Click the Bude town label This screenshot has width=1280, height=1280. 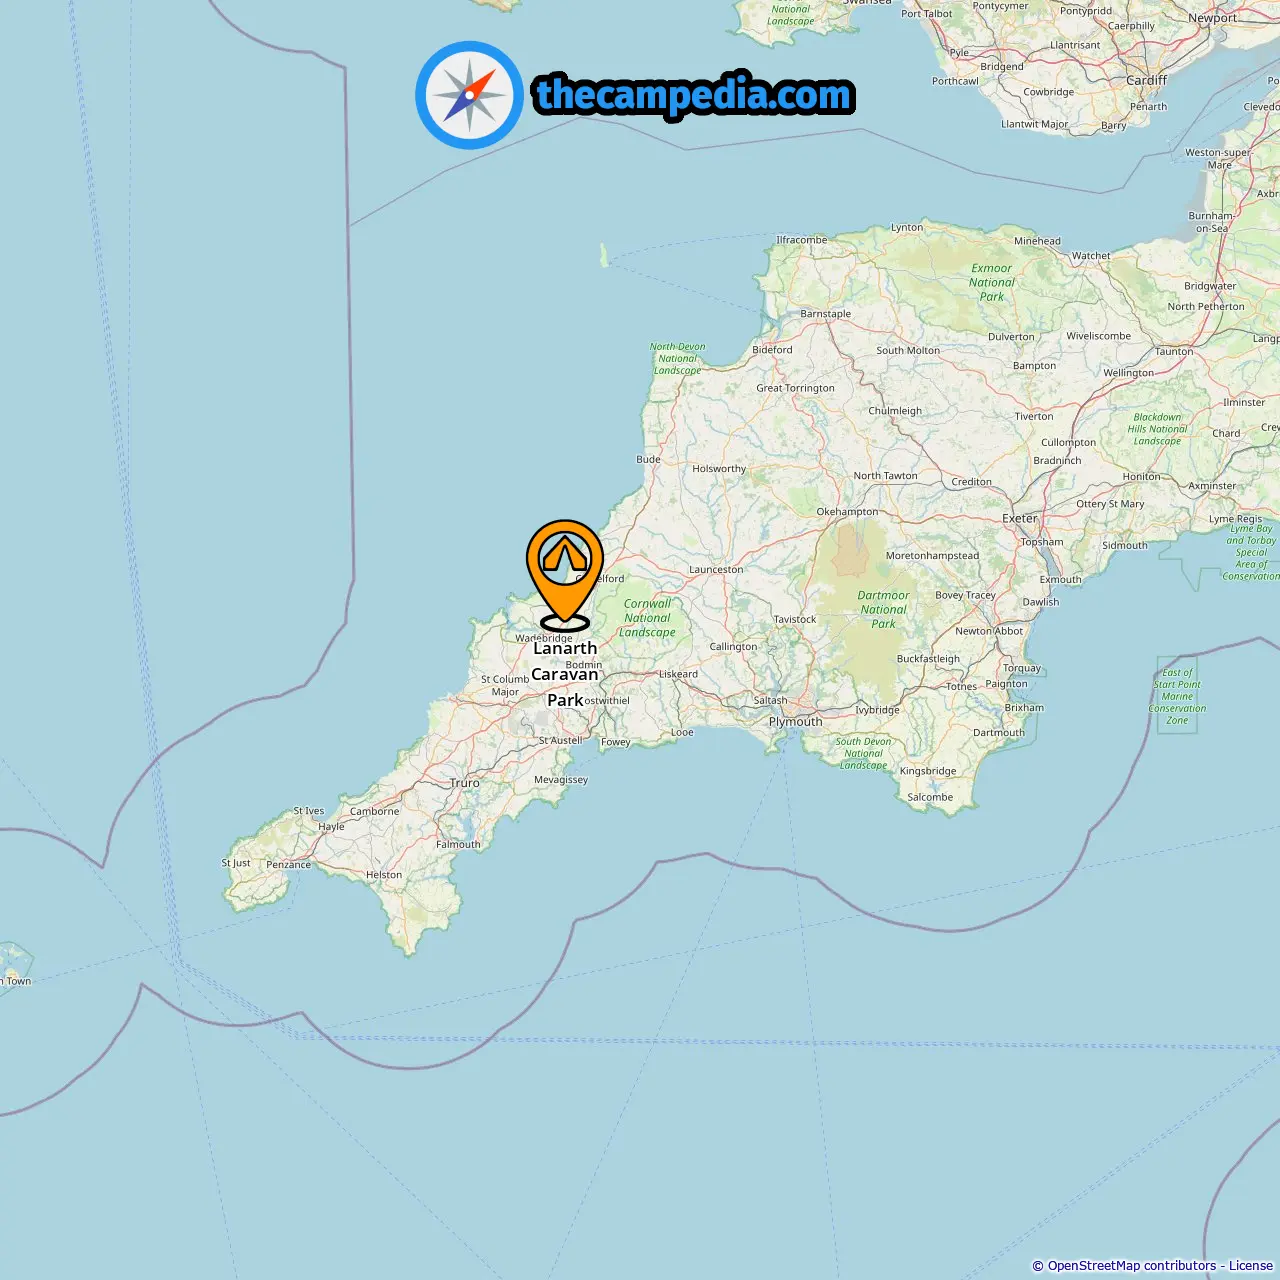(648, 459)
